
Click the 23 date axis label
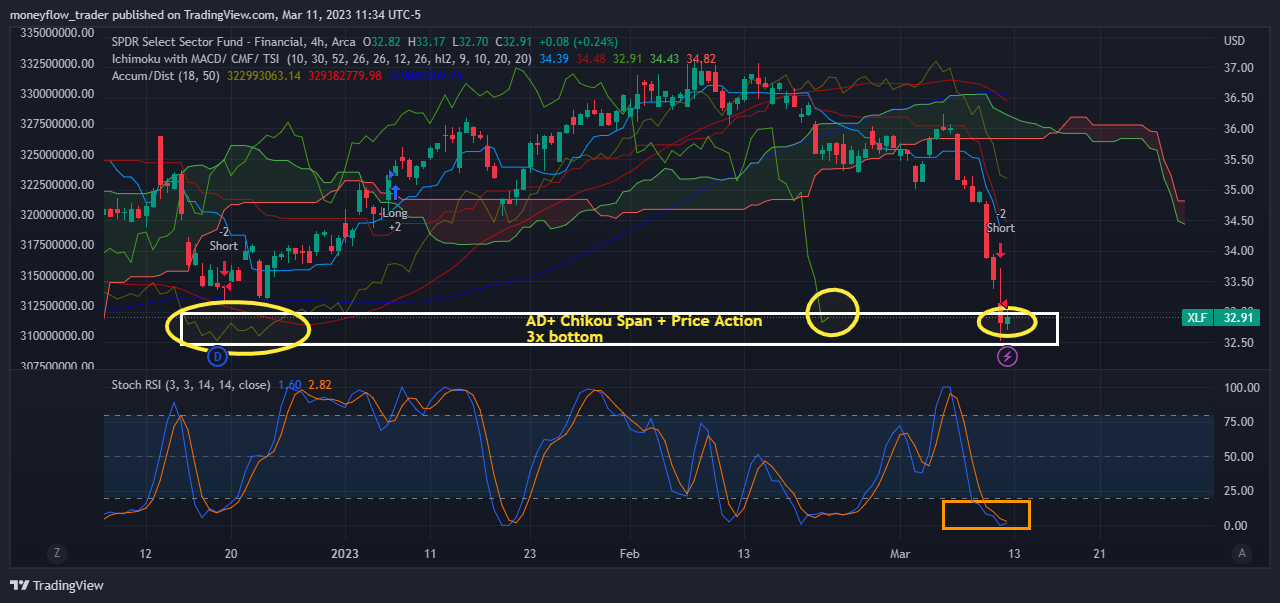[529, 553]
